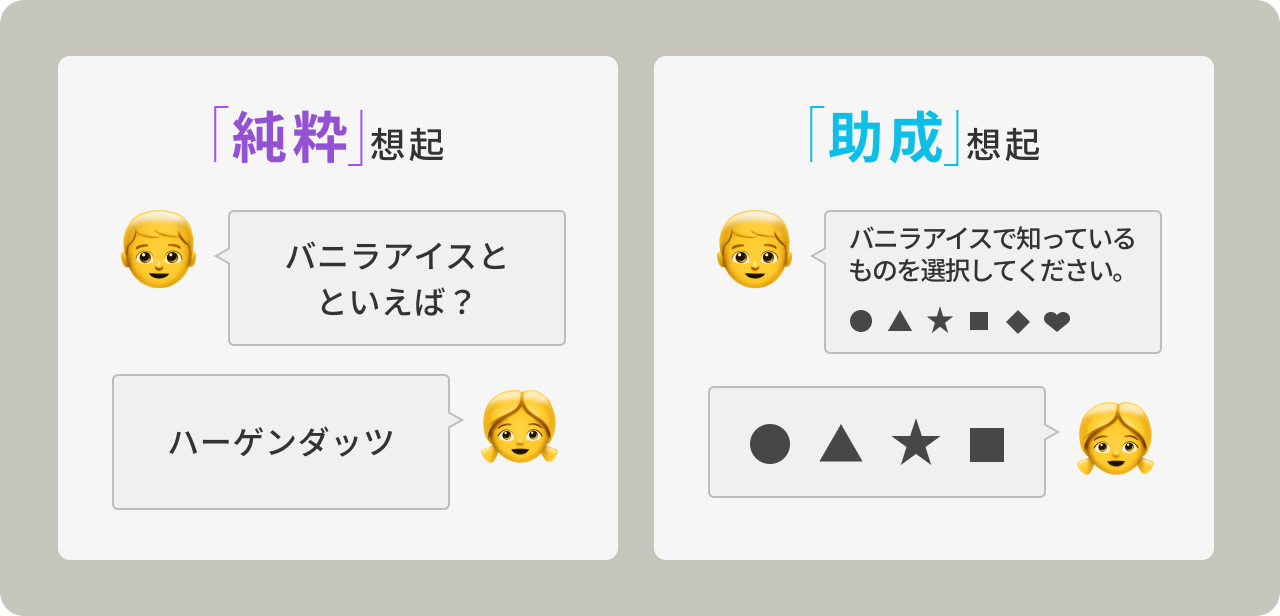Click the 想起 text next to 助成
This screenshot has height=616, width=1280.
[x=1003, y=145]
